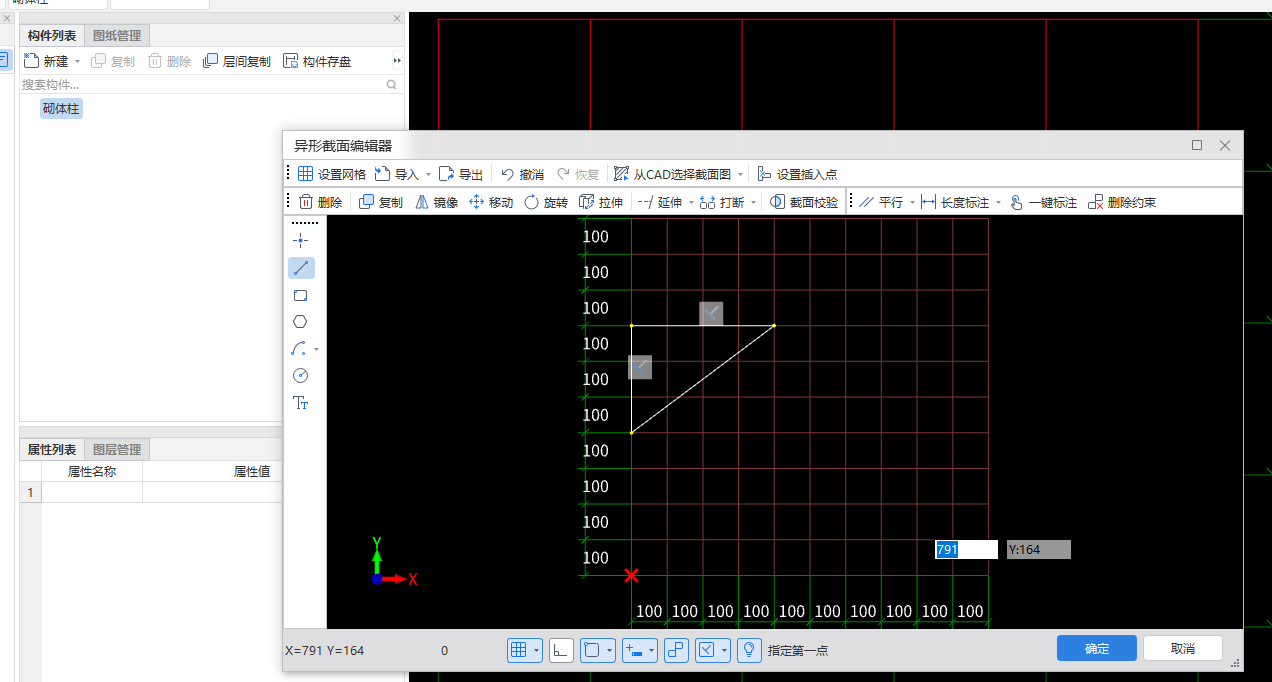This screenshot has height=682, width=1272.
Task: Click the X coordinate input field
Action: tap(966, 549)
